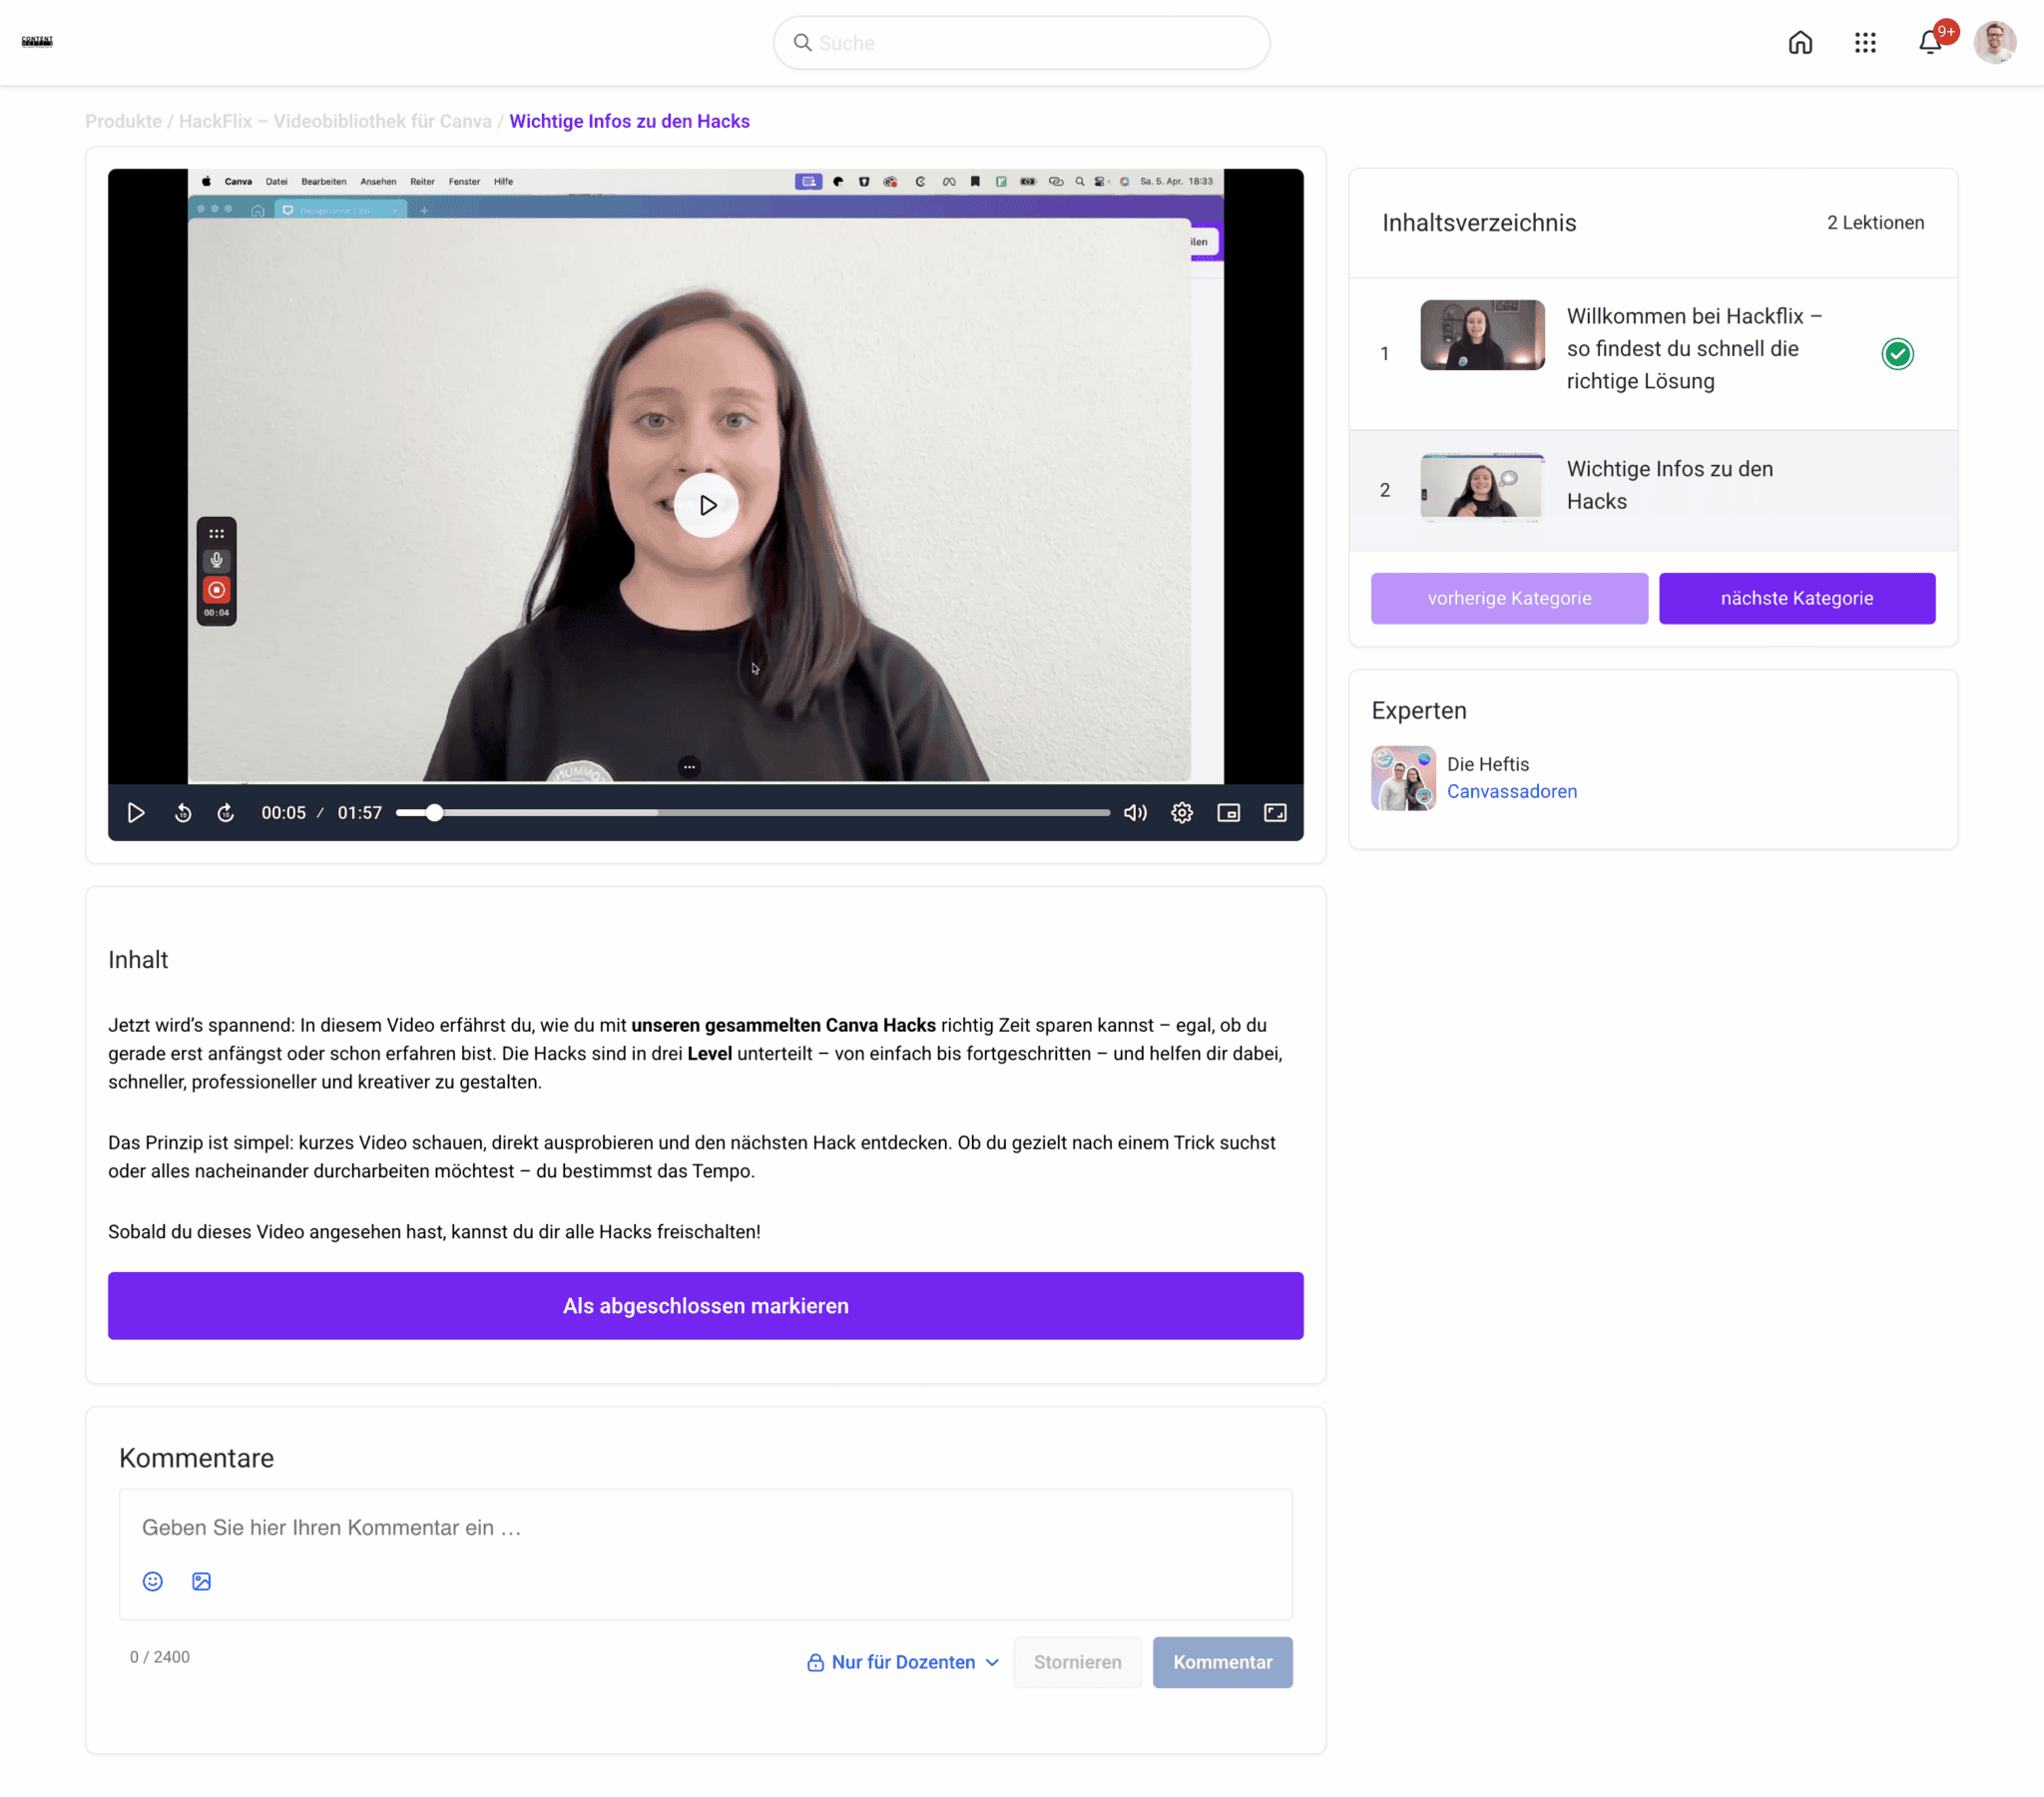
Task: Enable picture-in-picture mode
Action: coord(1228,813)
